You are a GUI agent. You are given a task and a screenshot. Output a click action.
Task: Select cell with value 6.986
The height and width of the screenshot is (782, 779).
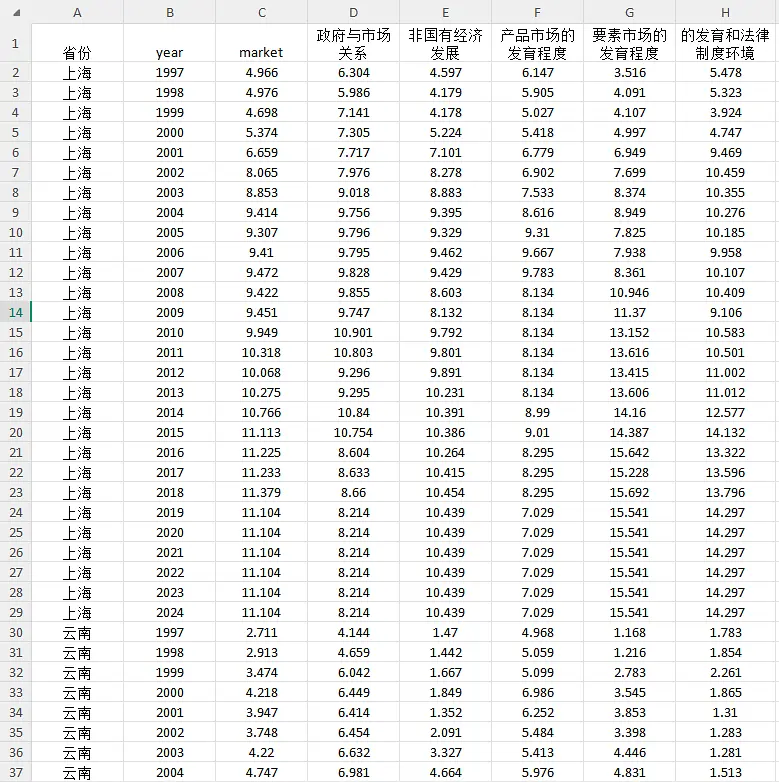click(x=537, y=692)
